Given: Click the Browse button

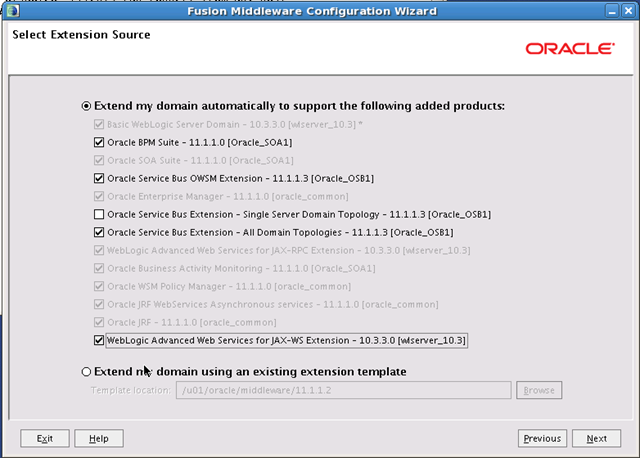Looking at the screenshot, I should (539, 390).
